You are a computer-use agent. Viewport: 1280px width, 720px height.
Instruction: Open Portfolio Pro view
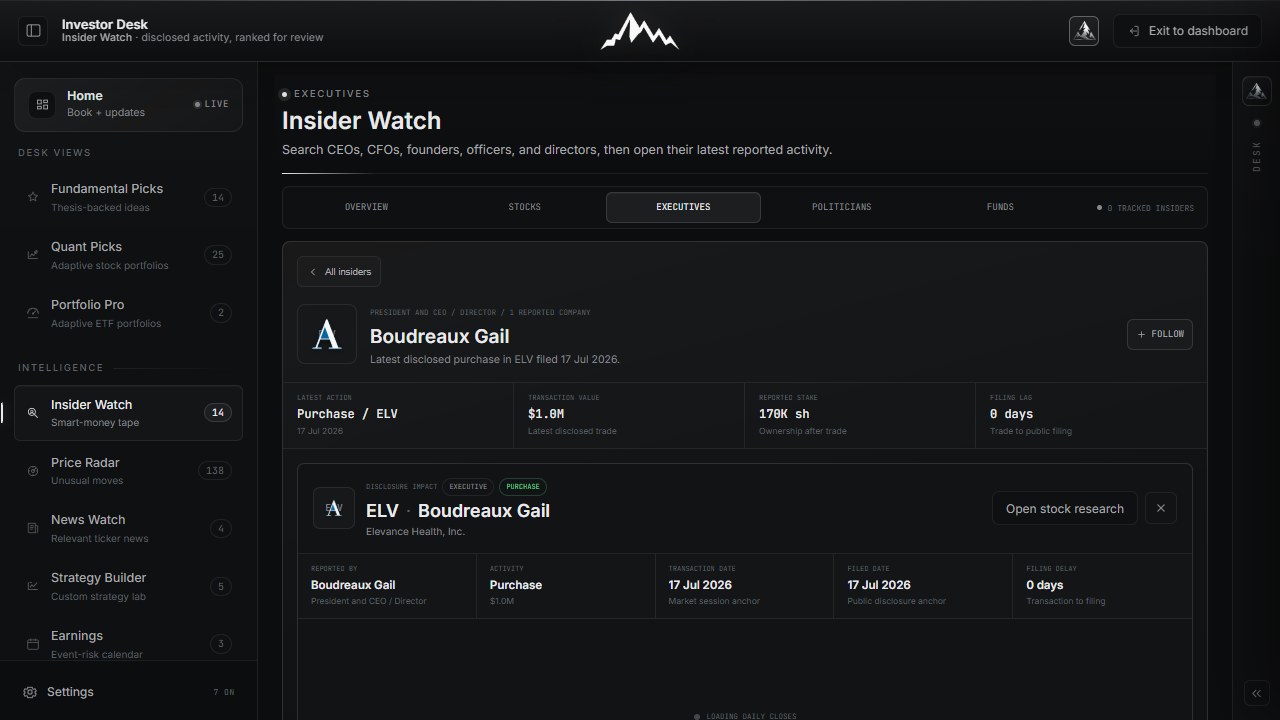click(128, 313)
